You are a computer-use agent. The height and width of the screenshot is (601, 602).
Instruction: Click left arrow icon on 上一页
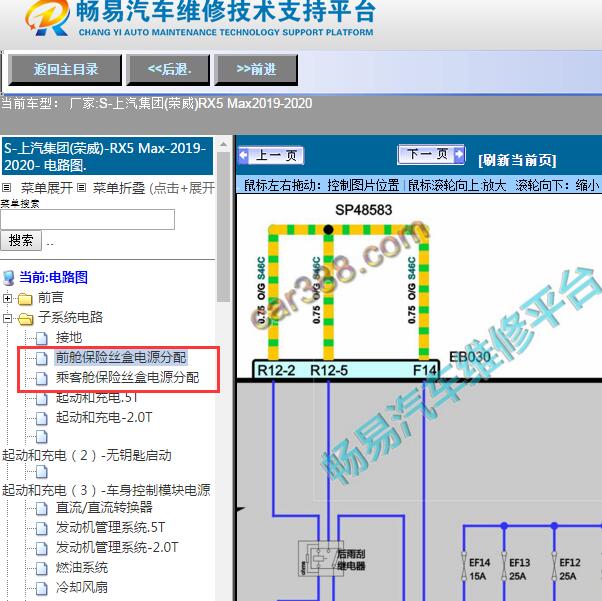pyautogui.click(x=243, y=156)
